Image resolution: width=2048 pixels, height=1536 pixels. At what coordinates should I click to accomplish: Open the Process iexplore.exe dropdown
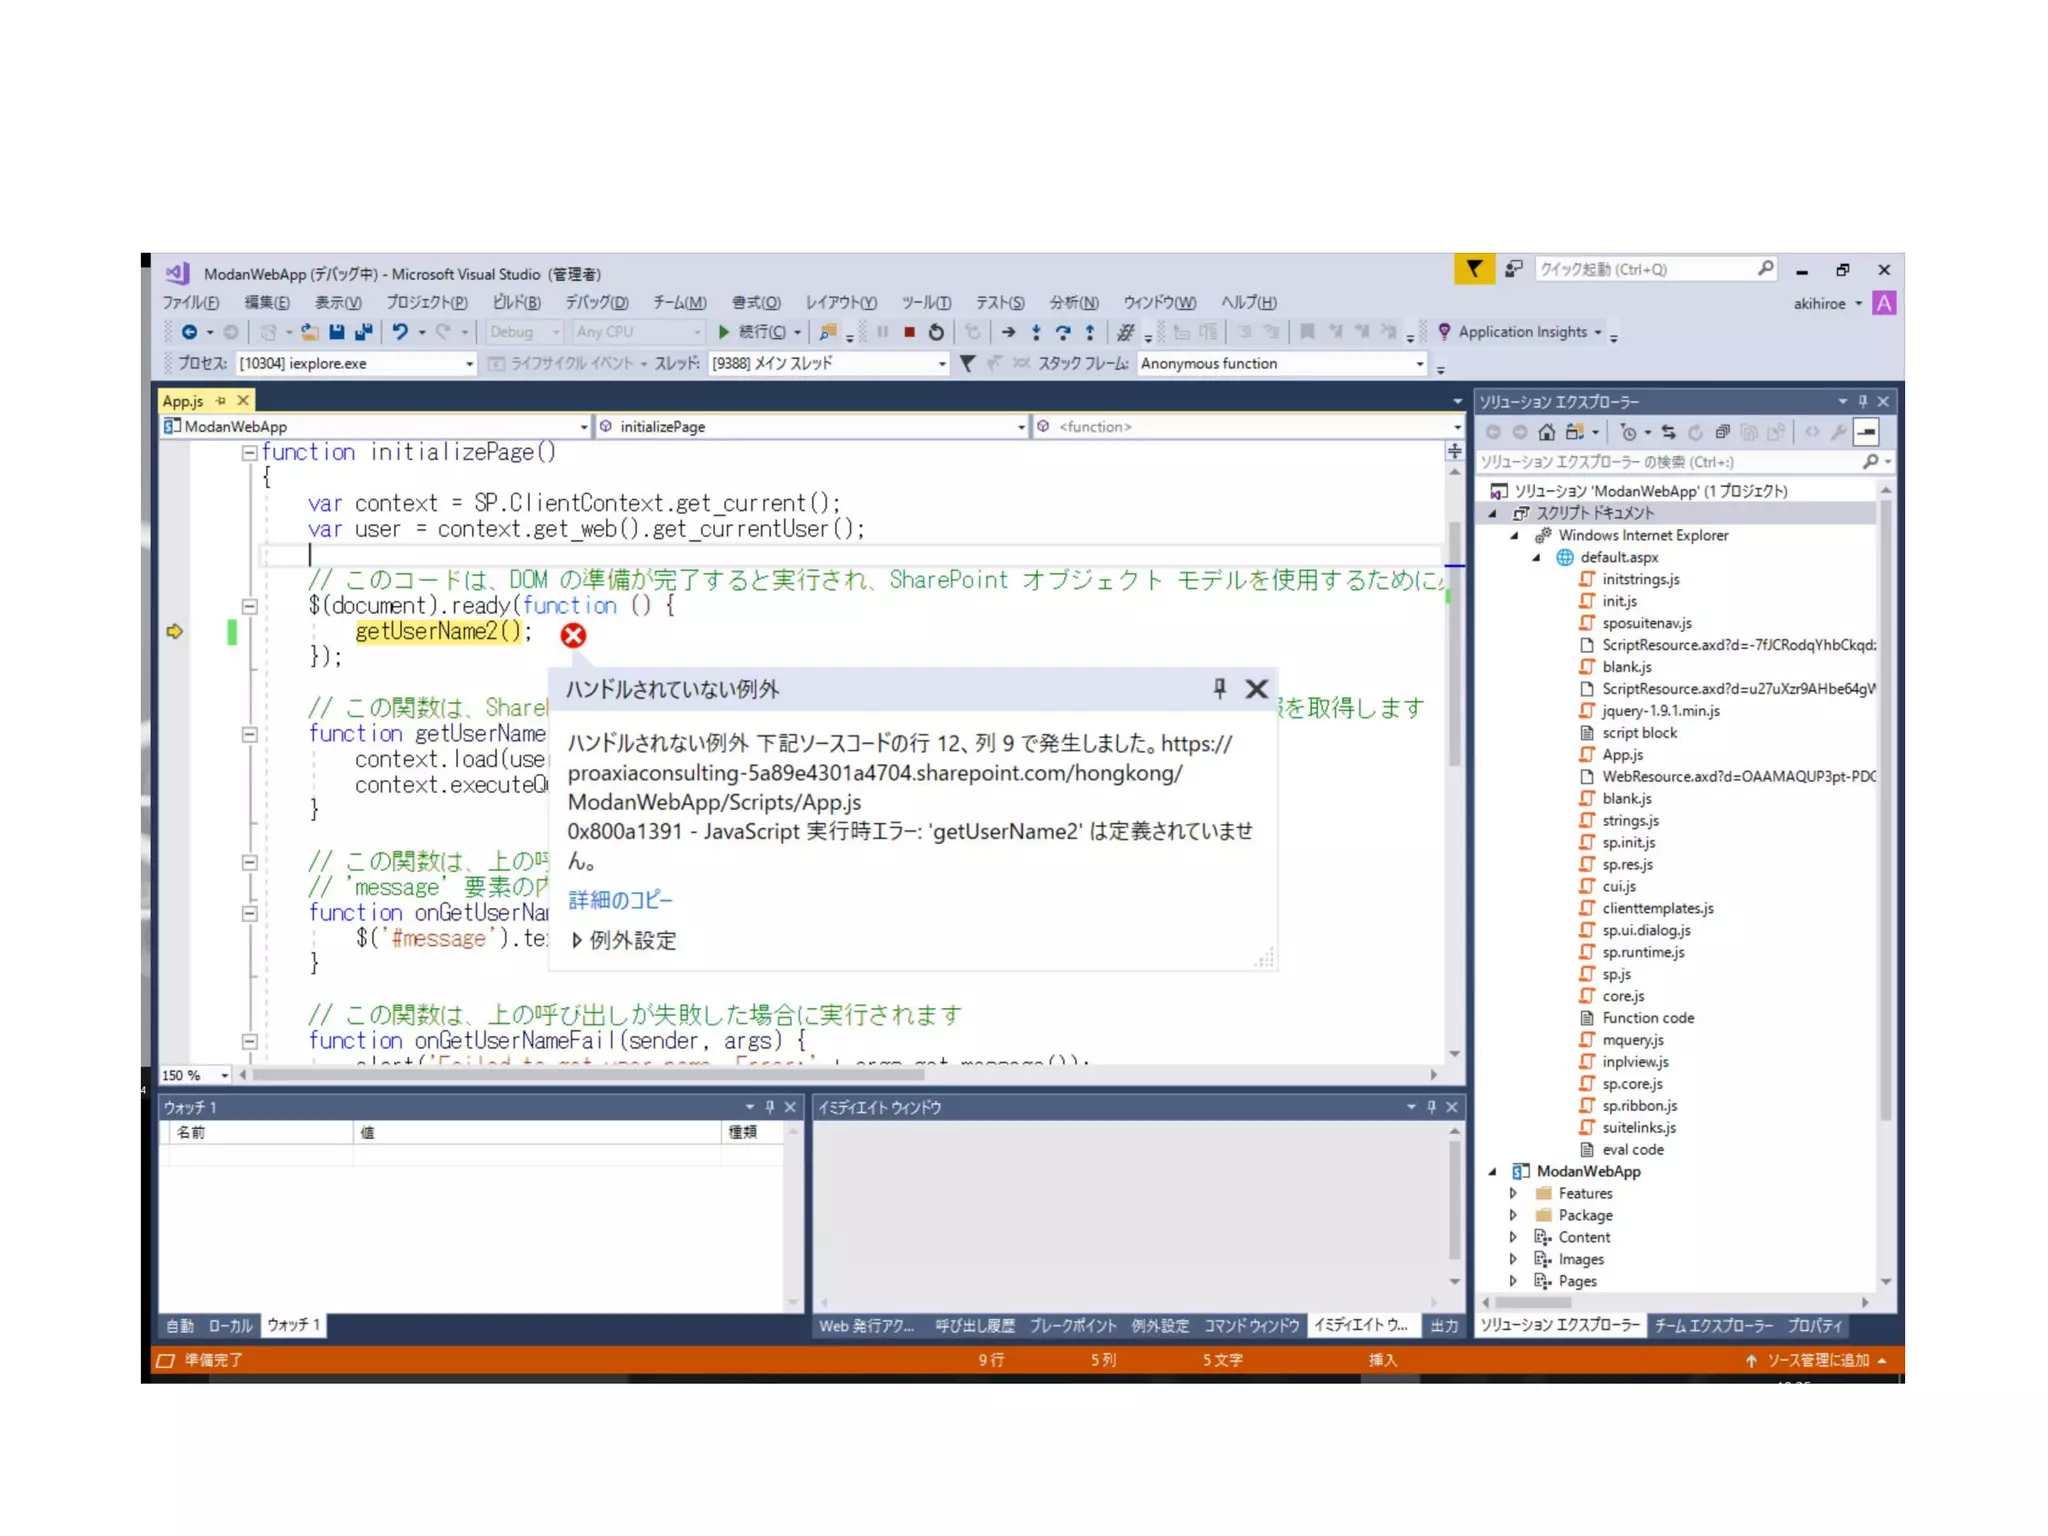click(469, 364)
